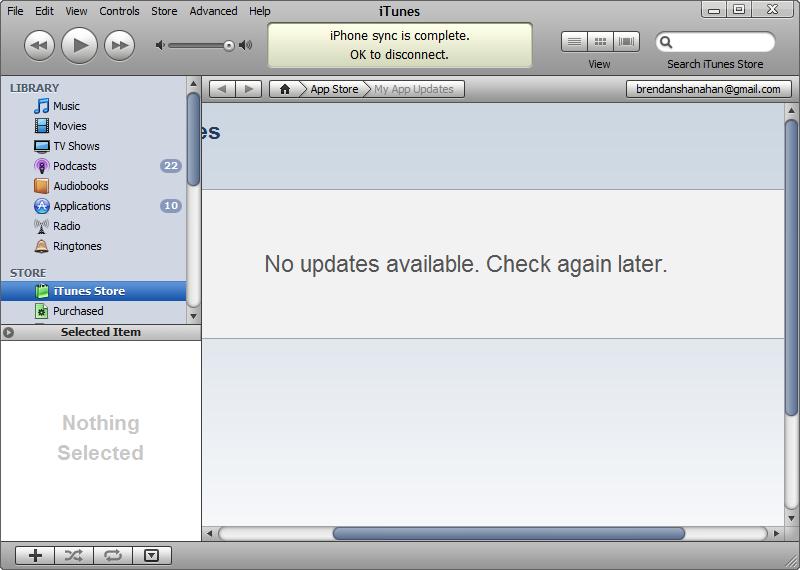
Task: Click the sidebar scrollbar down arrow
Action: 193,316
